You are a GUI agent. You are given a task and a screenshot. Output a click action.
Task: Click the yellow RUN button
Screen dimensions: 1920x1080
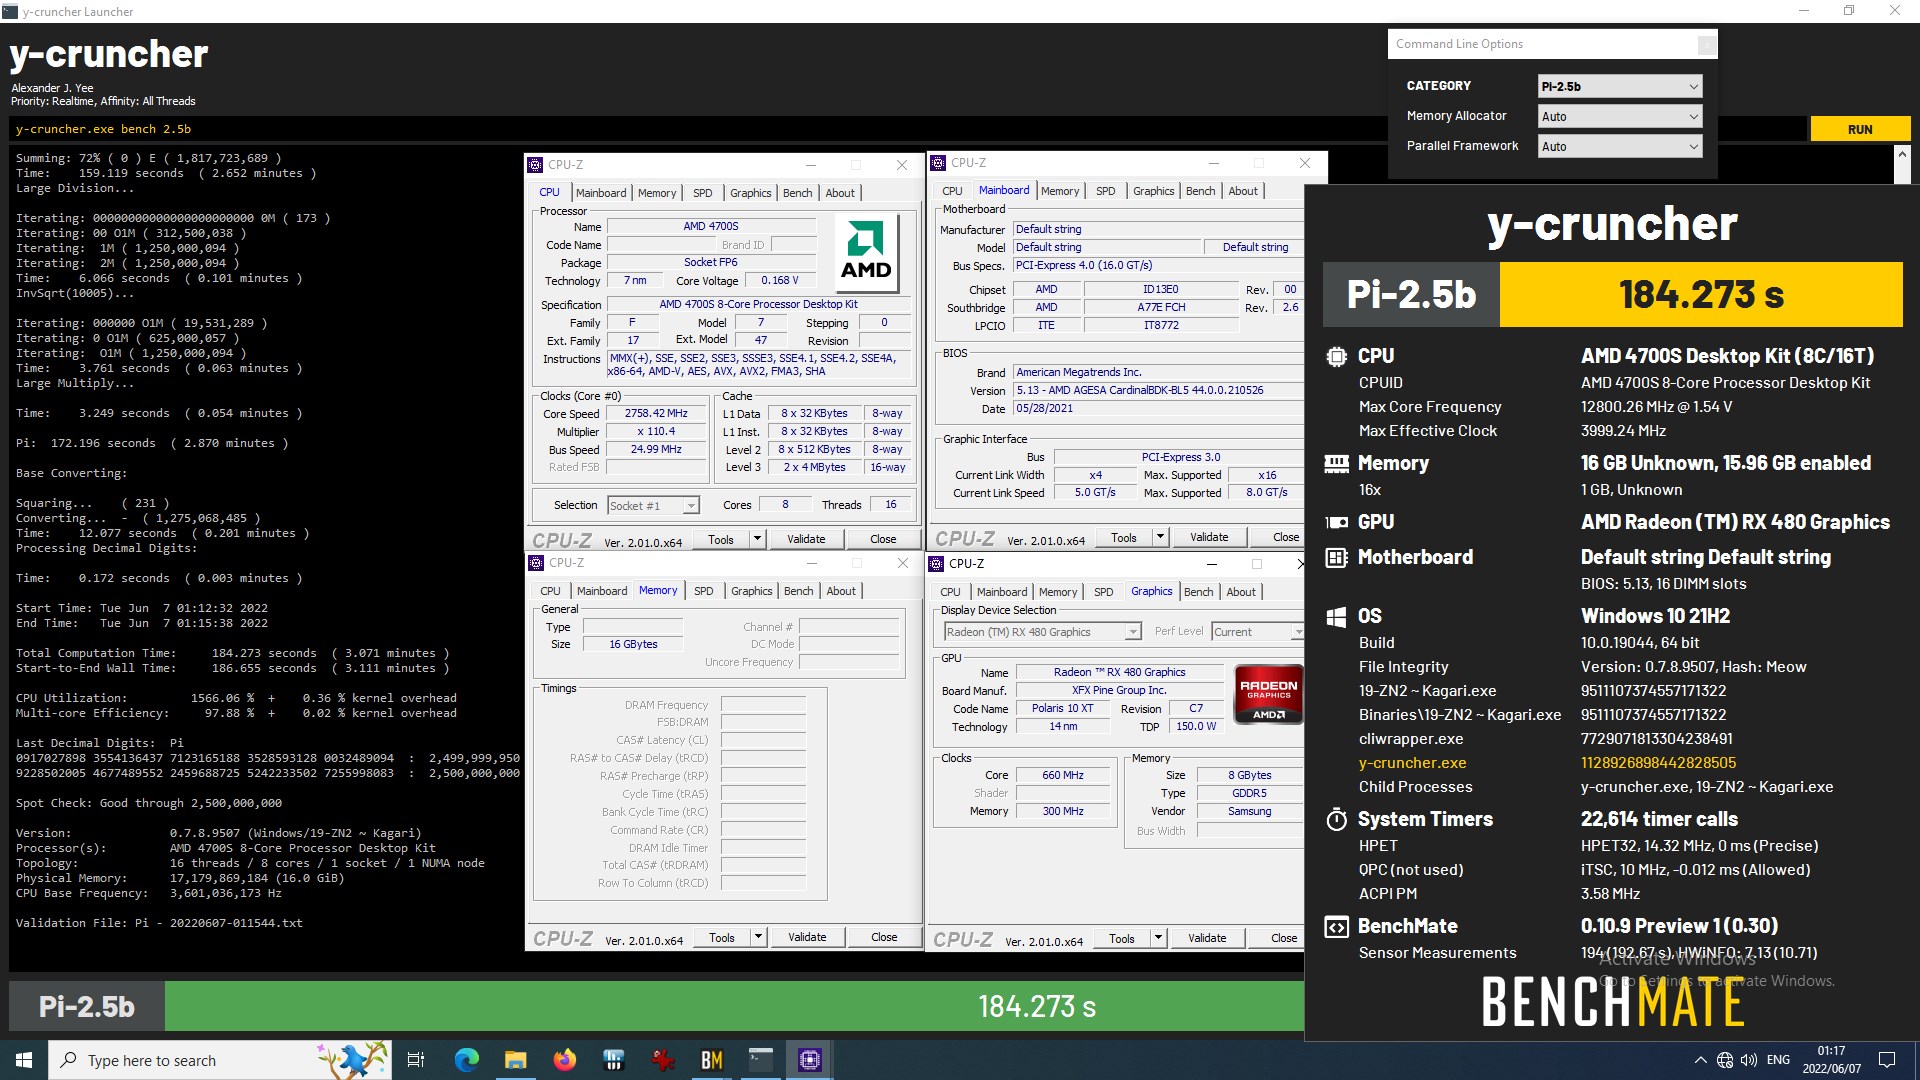(x=1860, y=129)
